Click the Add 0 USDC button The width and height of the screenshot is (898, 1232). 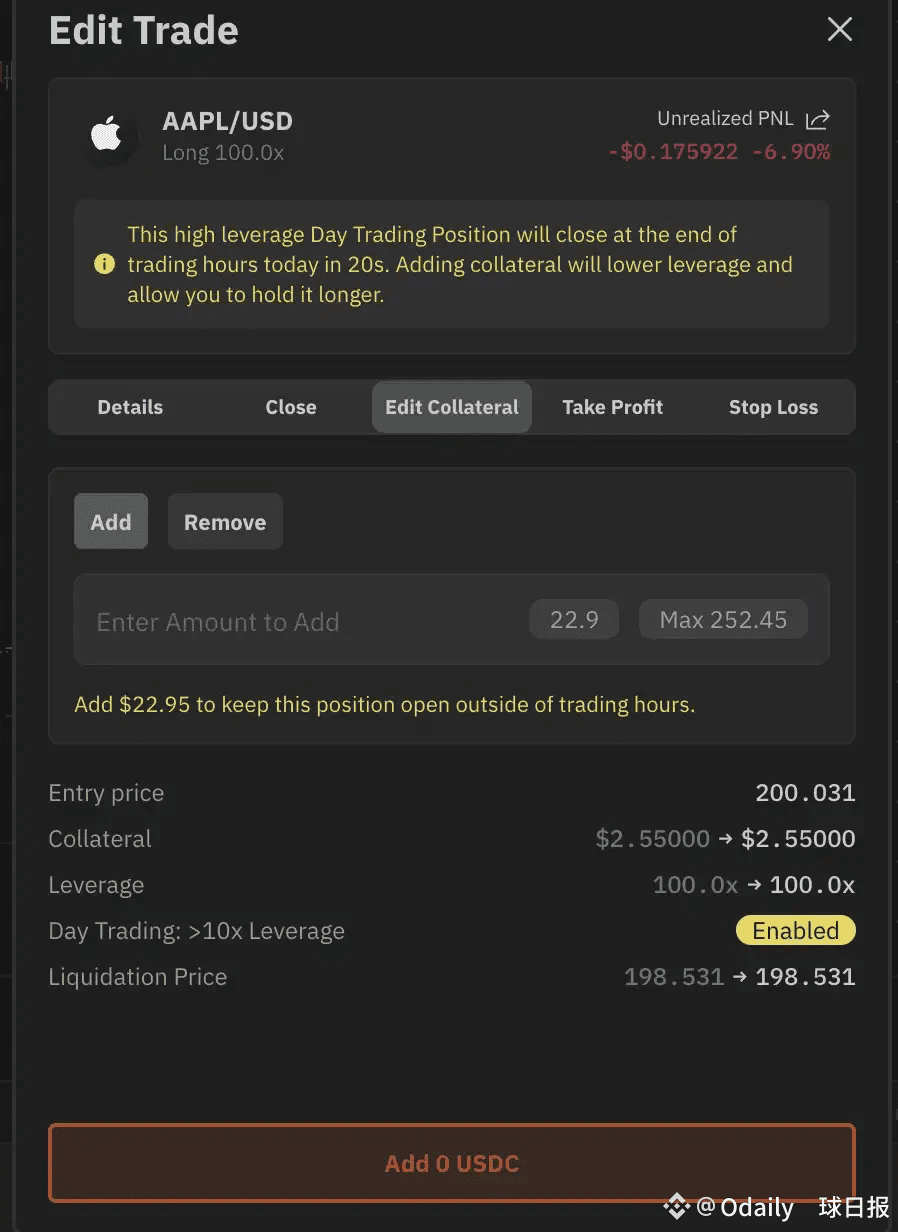(x=452, y=1164)
